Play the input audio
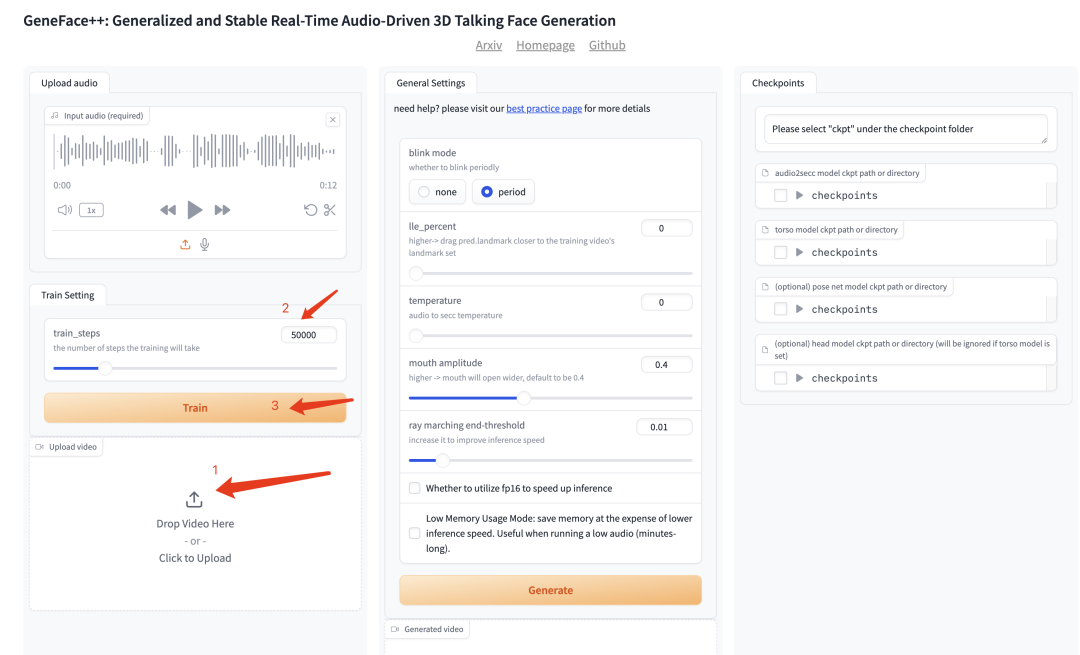Image resolution: width=1080 pixels, height=655 pixels. pos(195,210)
